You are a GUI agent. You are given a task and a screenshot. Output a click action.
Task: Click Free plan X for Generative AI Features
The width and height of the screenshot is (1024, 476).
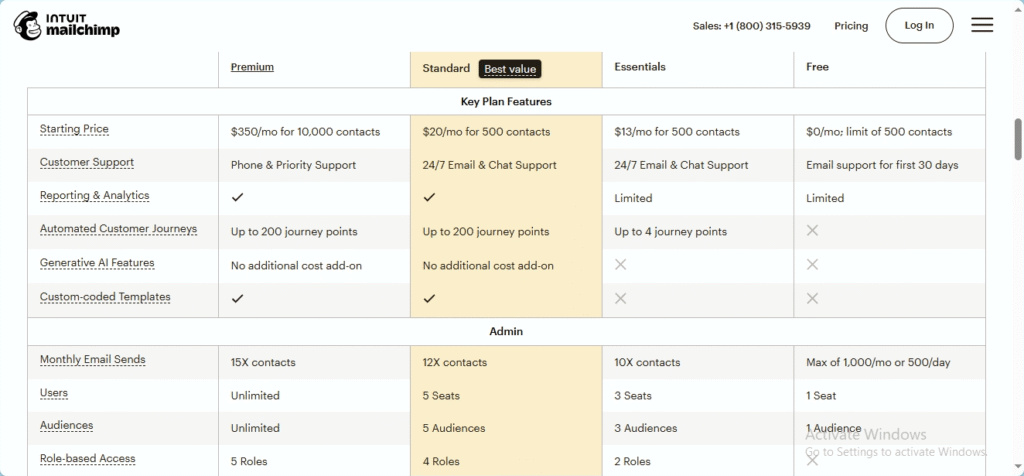coord(812,264)
